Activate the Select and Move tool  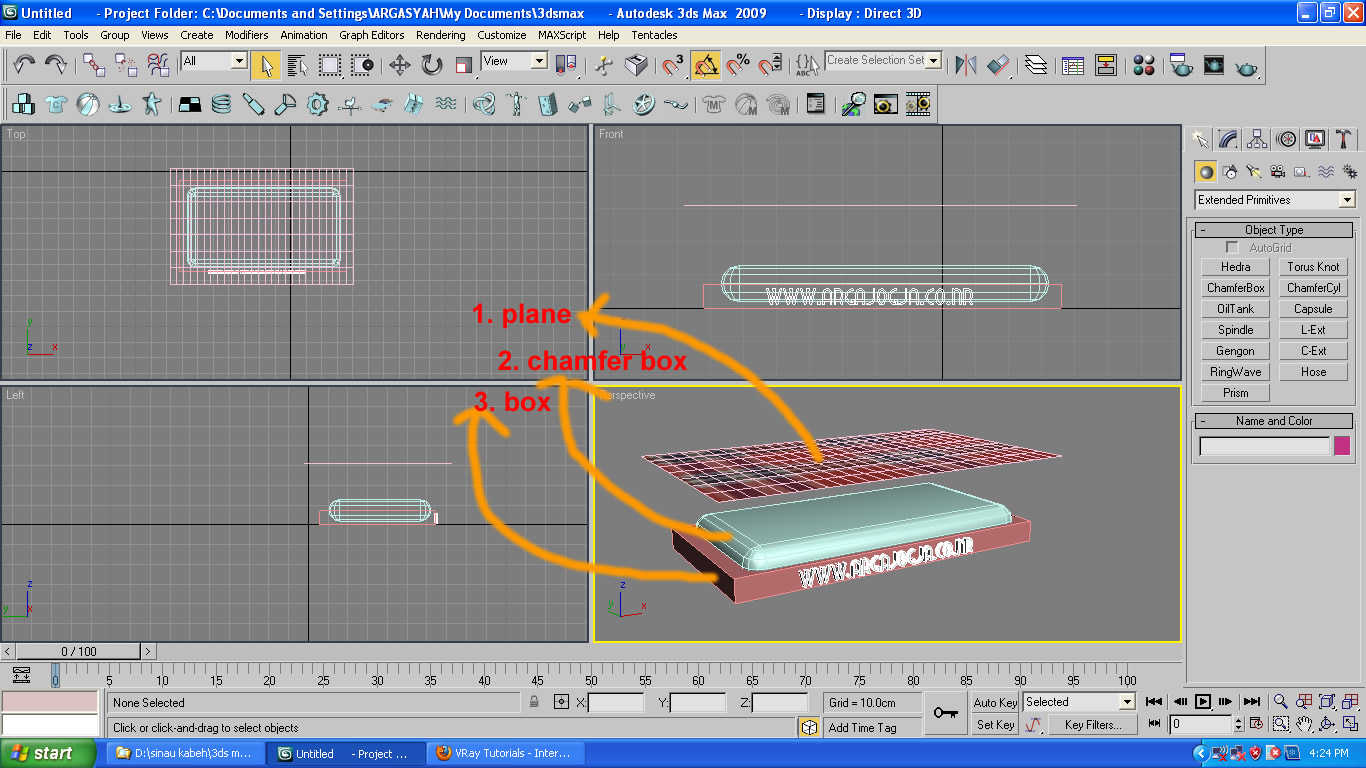400,65
